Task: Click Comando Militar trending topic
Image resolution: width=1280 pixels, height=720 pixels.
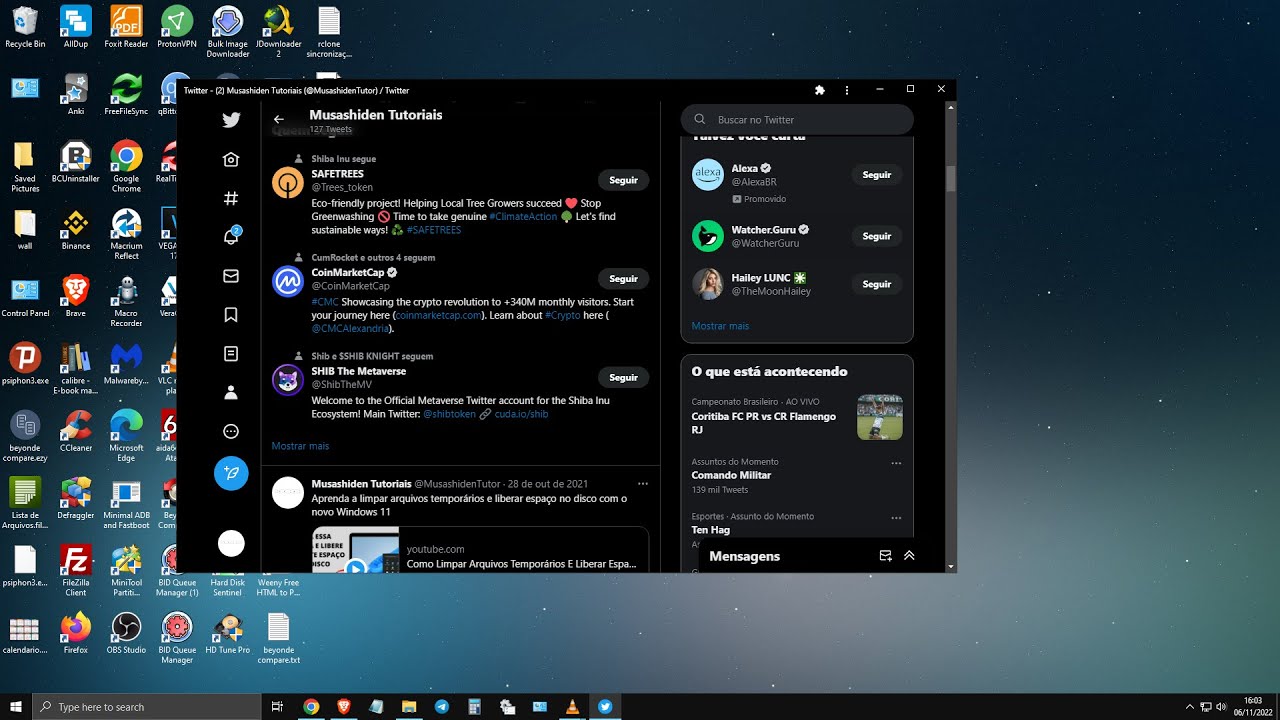Action: pyautogui.click(x=731, y=476)
